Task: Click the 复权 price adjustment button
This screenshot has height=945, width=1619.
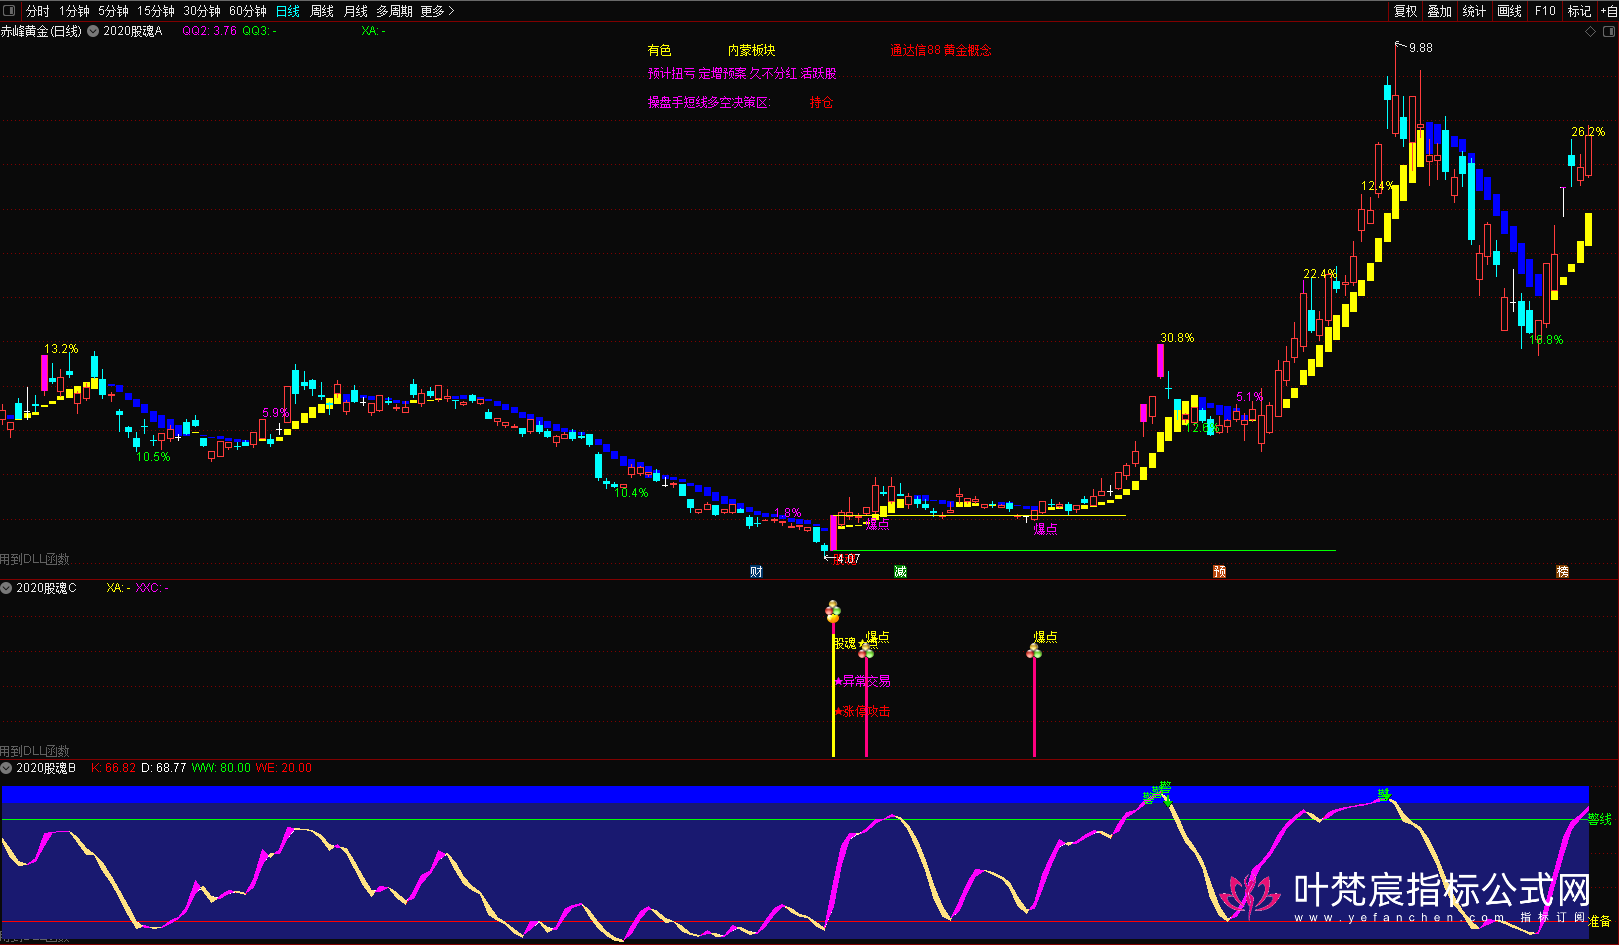Action: [1405, 11]
